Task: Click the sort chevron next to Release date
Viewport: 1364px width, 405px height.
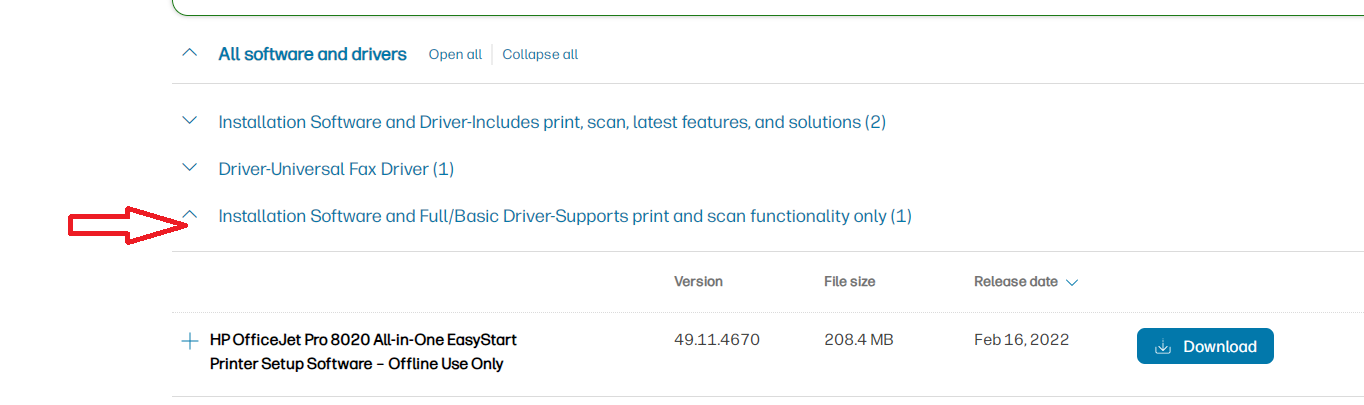Action: [x=1072, y=283]
